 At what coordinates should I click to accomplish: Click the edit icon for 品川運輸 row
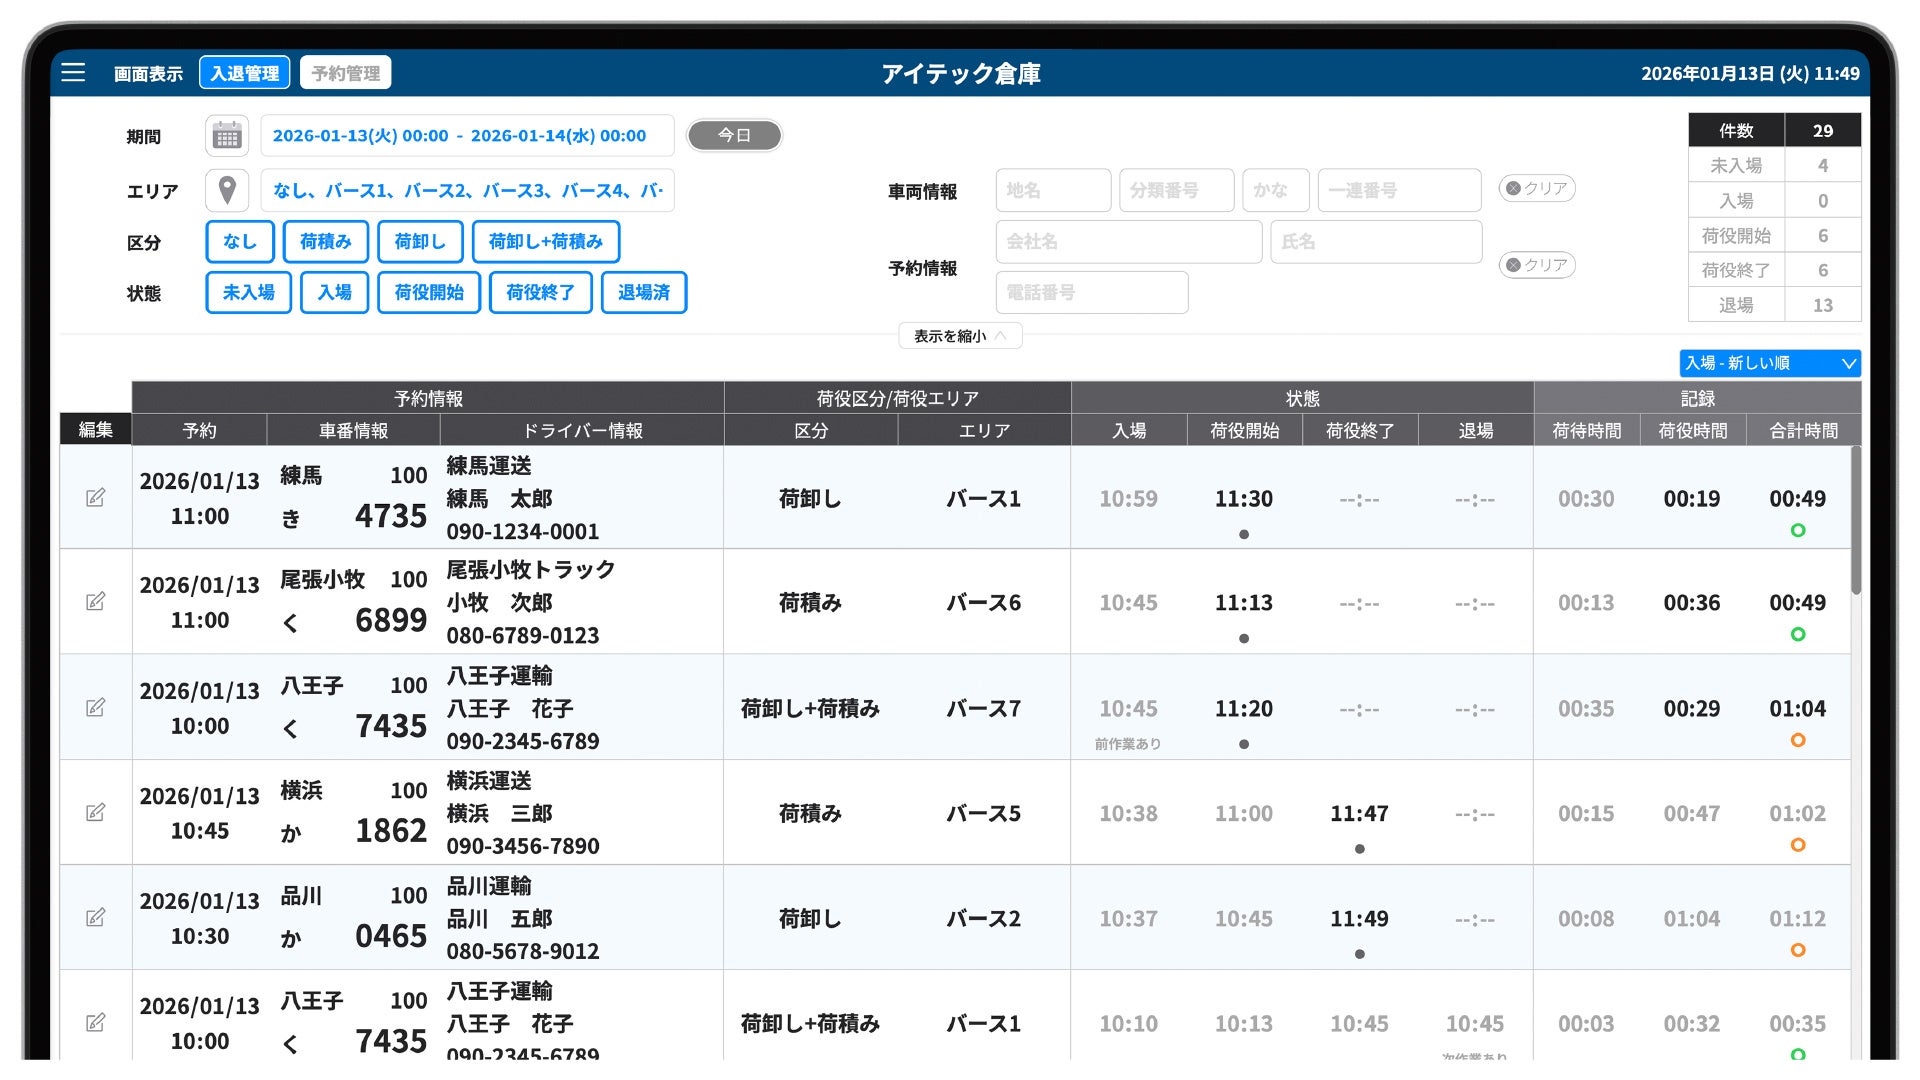95,918
